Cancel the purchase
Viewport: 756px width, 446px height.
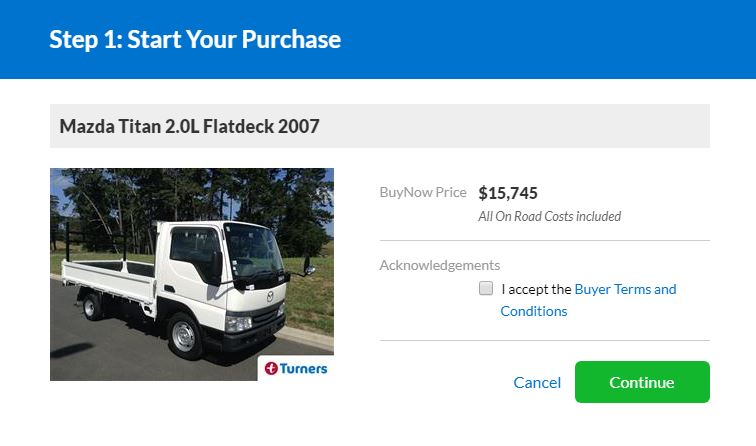point(537,382)
